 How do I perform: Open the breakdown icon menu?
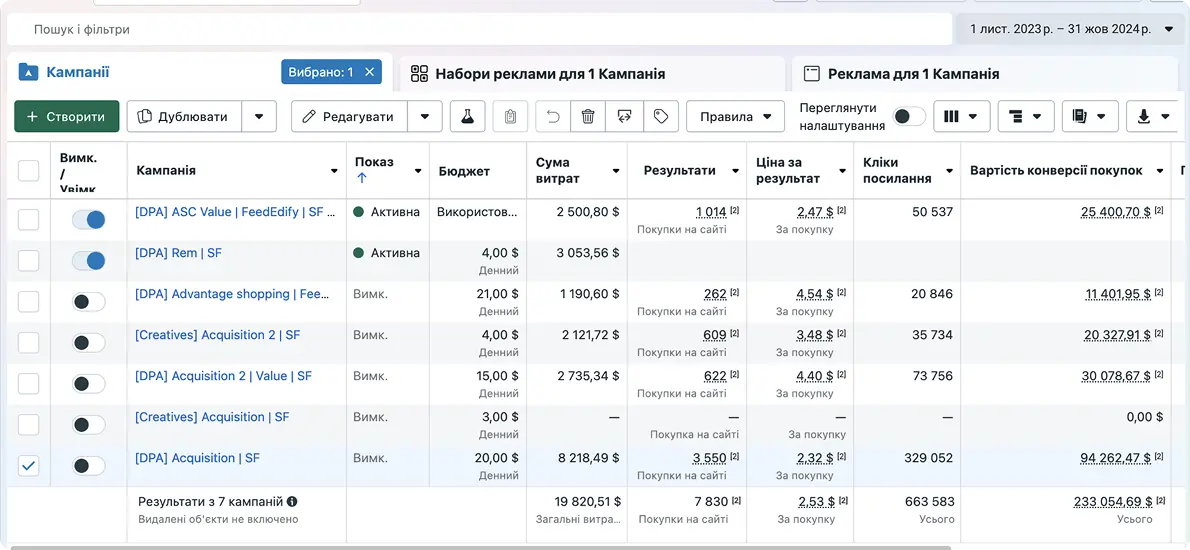1026,117
